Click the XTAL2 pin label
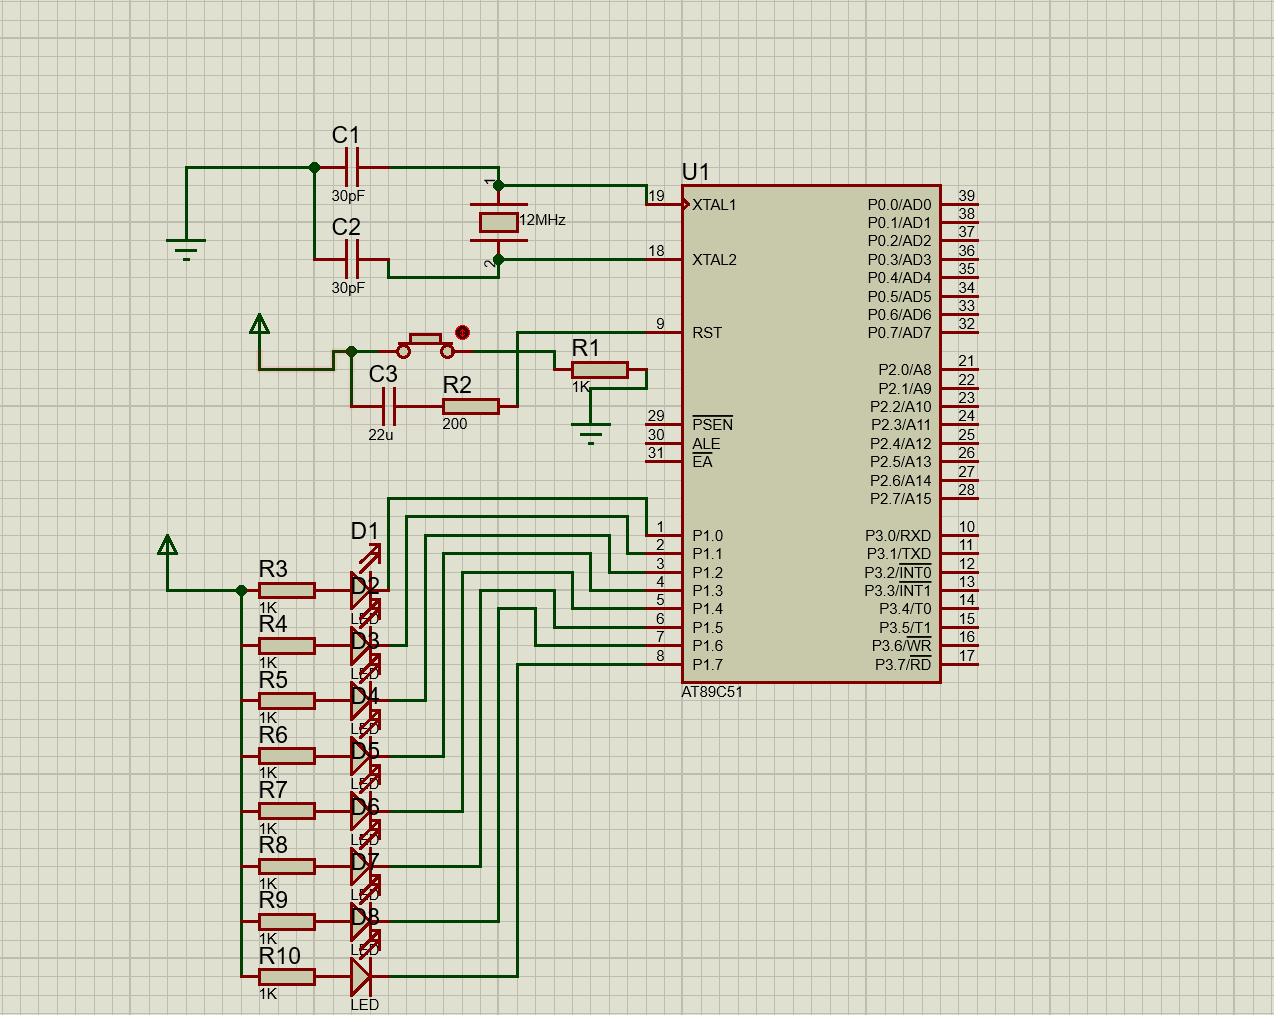 pyautogui.click(x=714, y=260)
